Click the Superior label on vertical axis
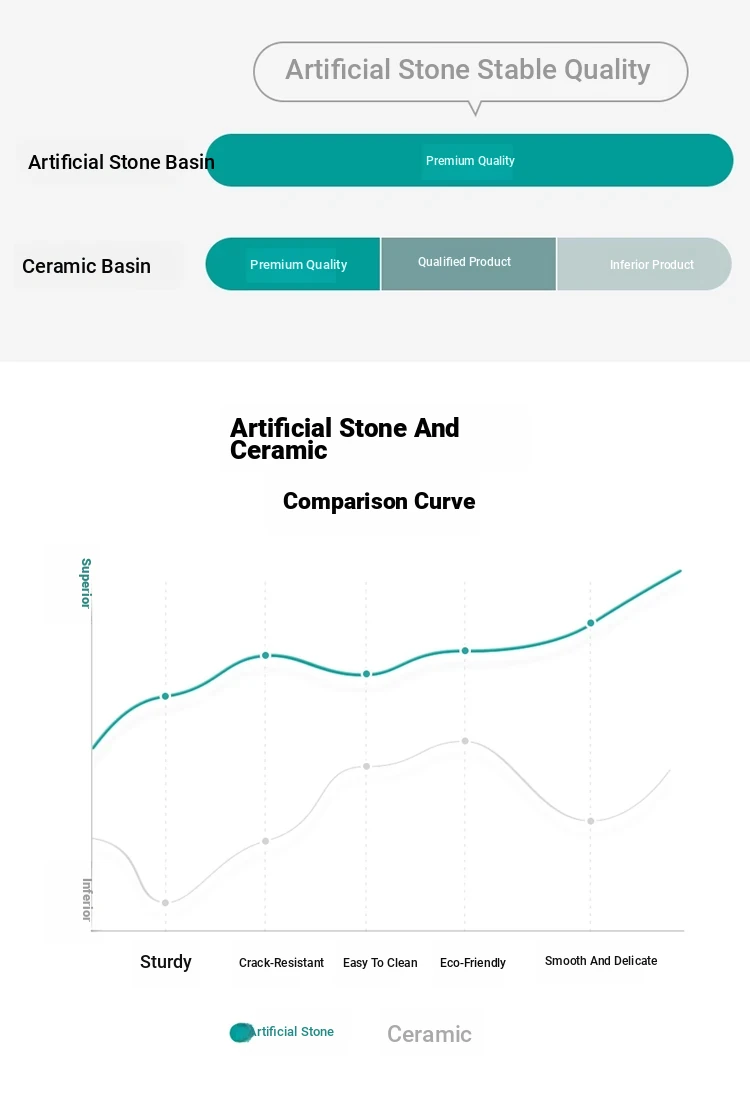This screenshot has height=1095, width=750. pyautogui.click(x=86, y=583)
